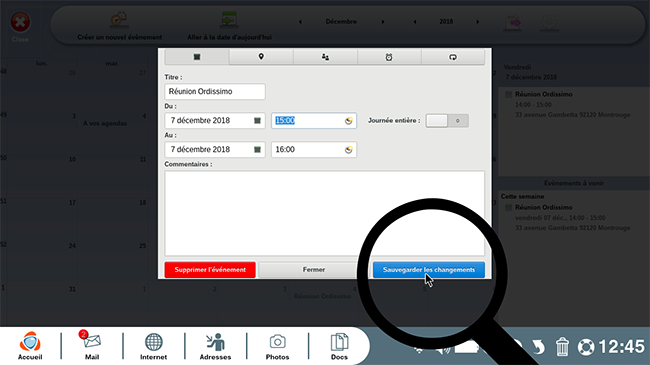Open the Docs icon in dock

pyautogui.click(x=339, y=346)
